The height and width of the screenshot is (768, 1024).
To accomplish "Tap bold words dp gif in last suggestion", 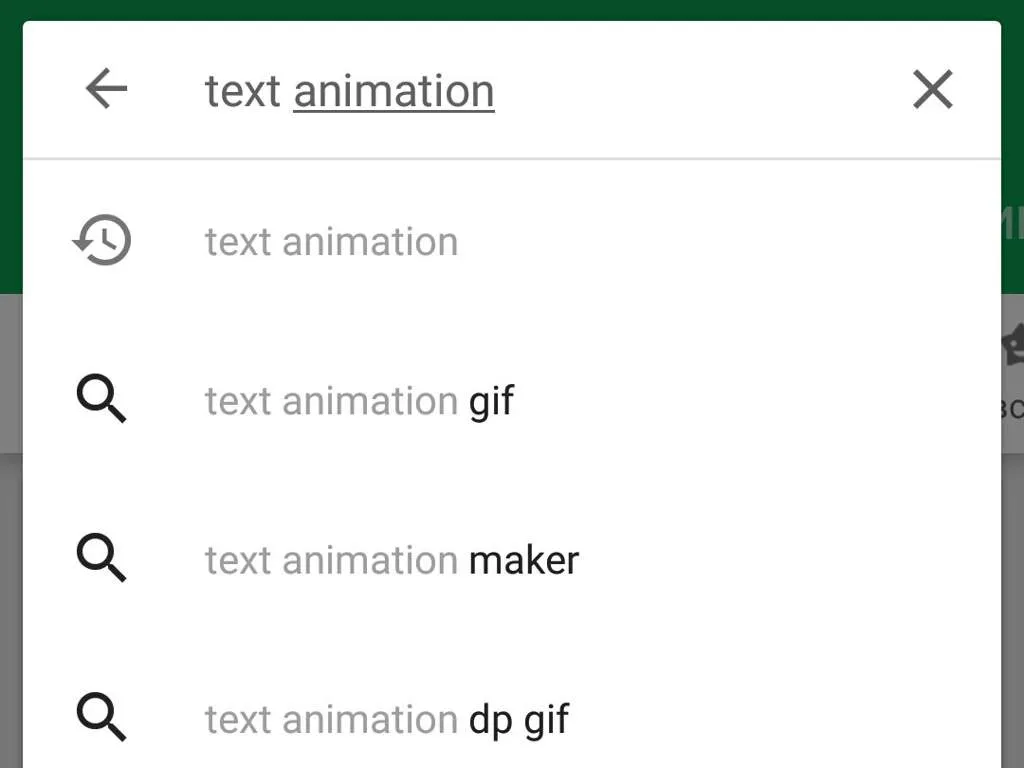I will click(519, 721).
